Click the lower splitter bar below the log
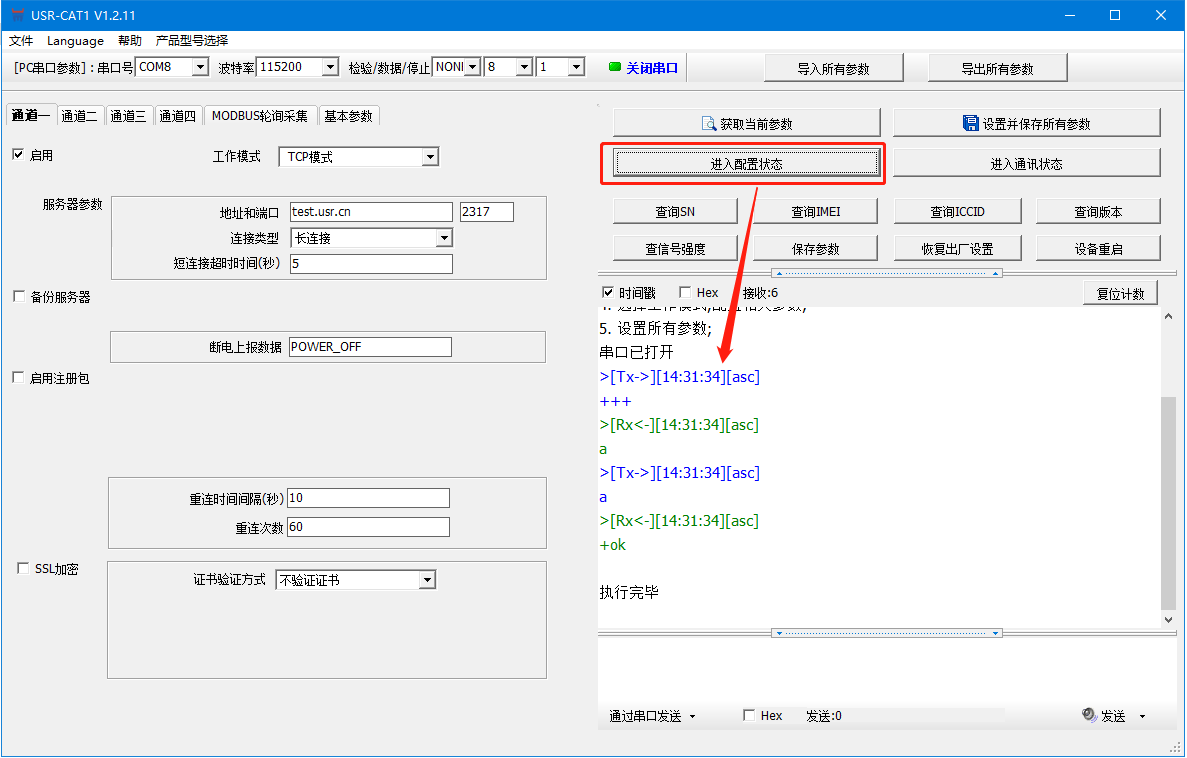 point(886,633)
